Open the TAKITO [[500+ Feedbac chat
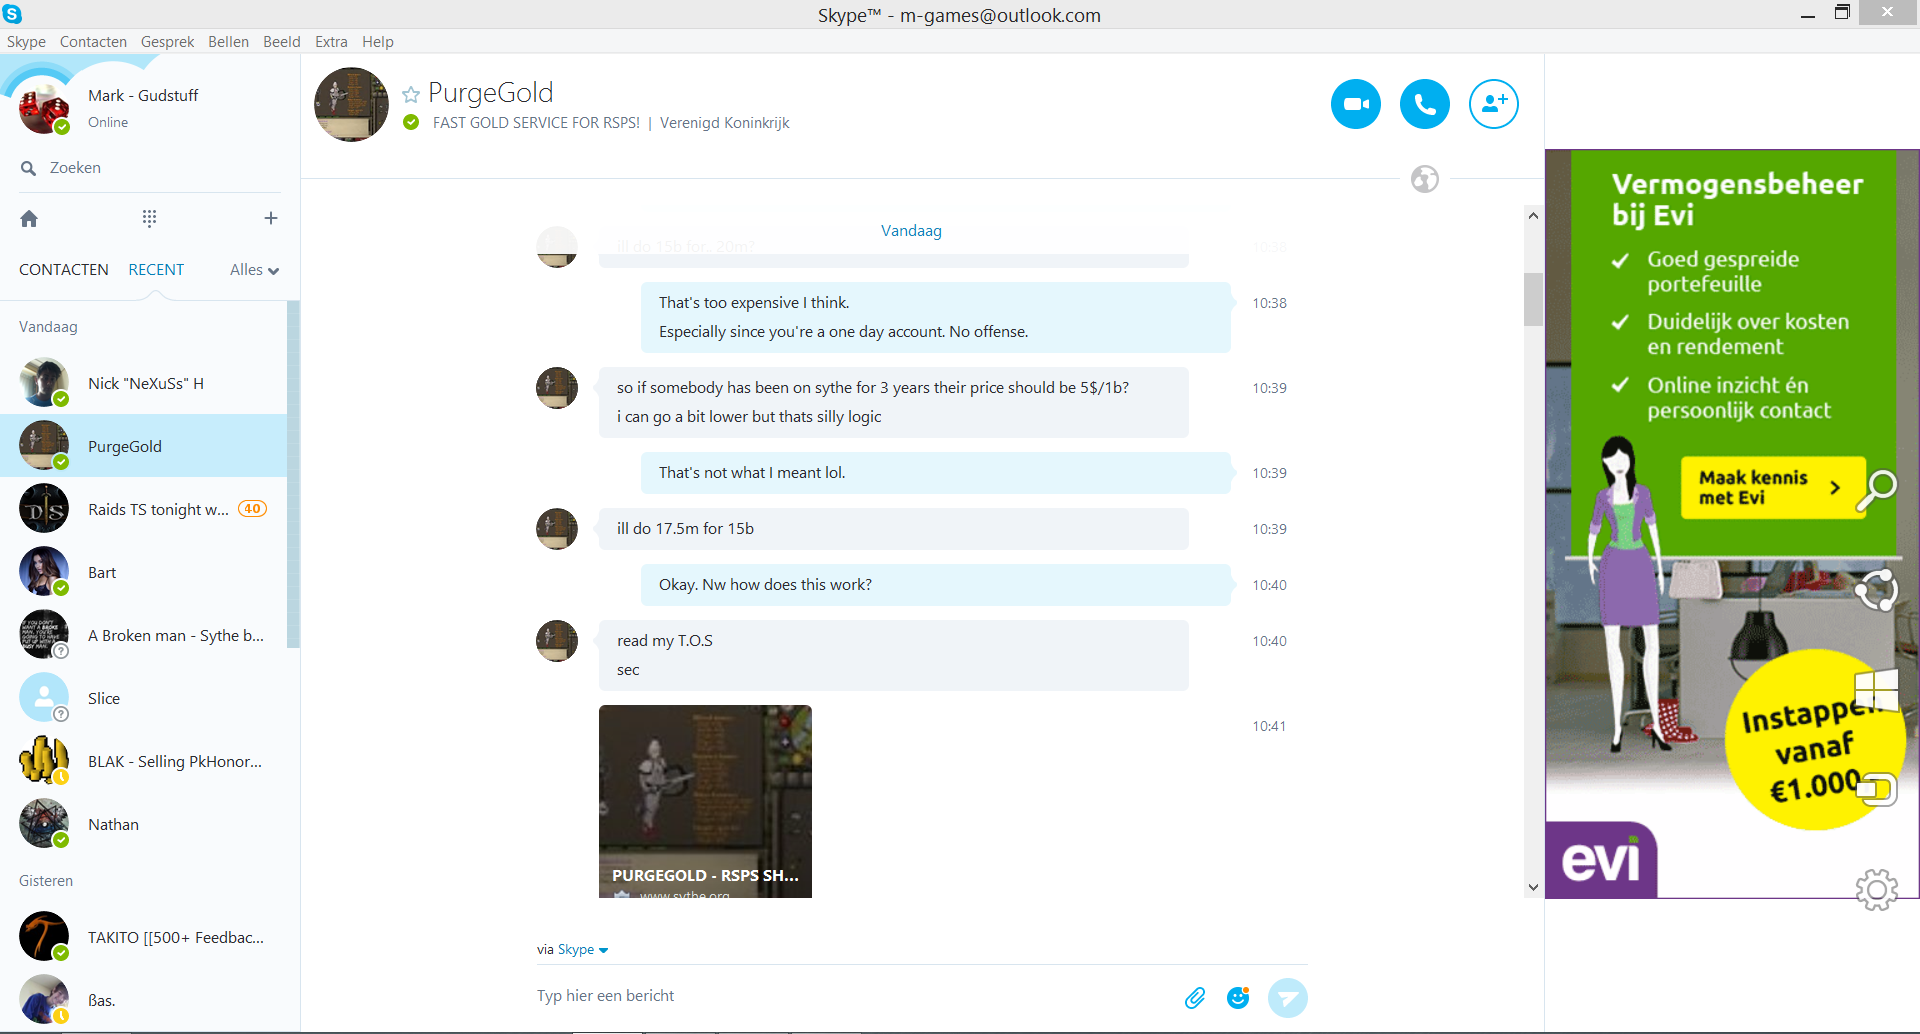Screen dimensions: 1920x1034 pos(144,937)
